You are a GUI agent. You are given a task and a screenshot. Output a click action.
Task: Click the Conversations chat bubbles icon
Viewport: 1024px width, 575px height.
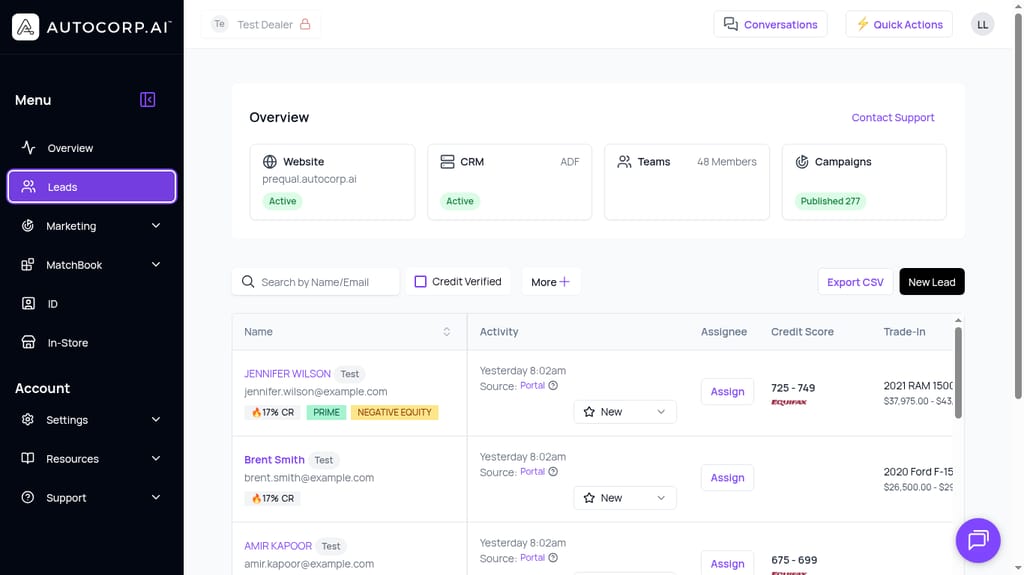pyautogui.click(x=731, y=24)
